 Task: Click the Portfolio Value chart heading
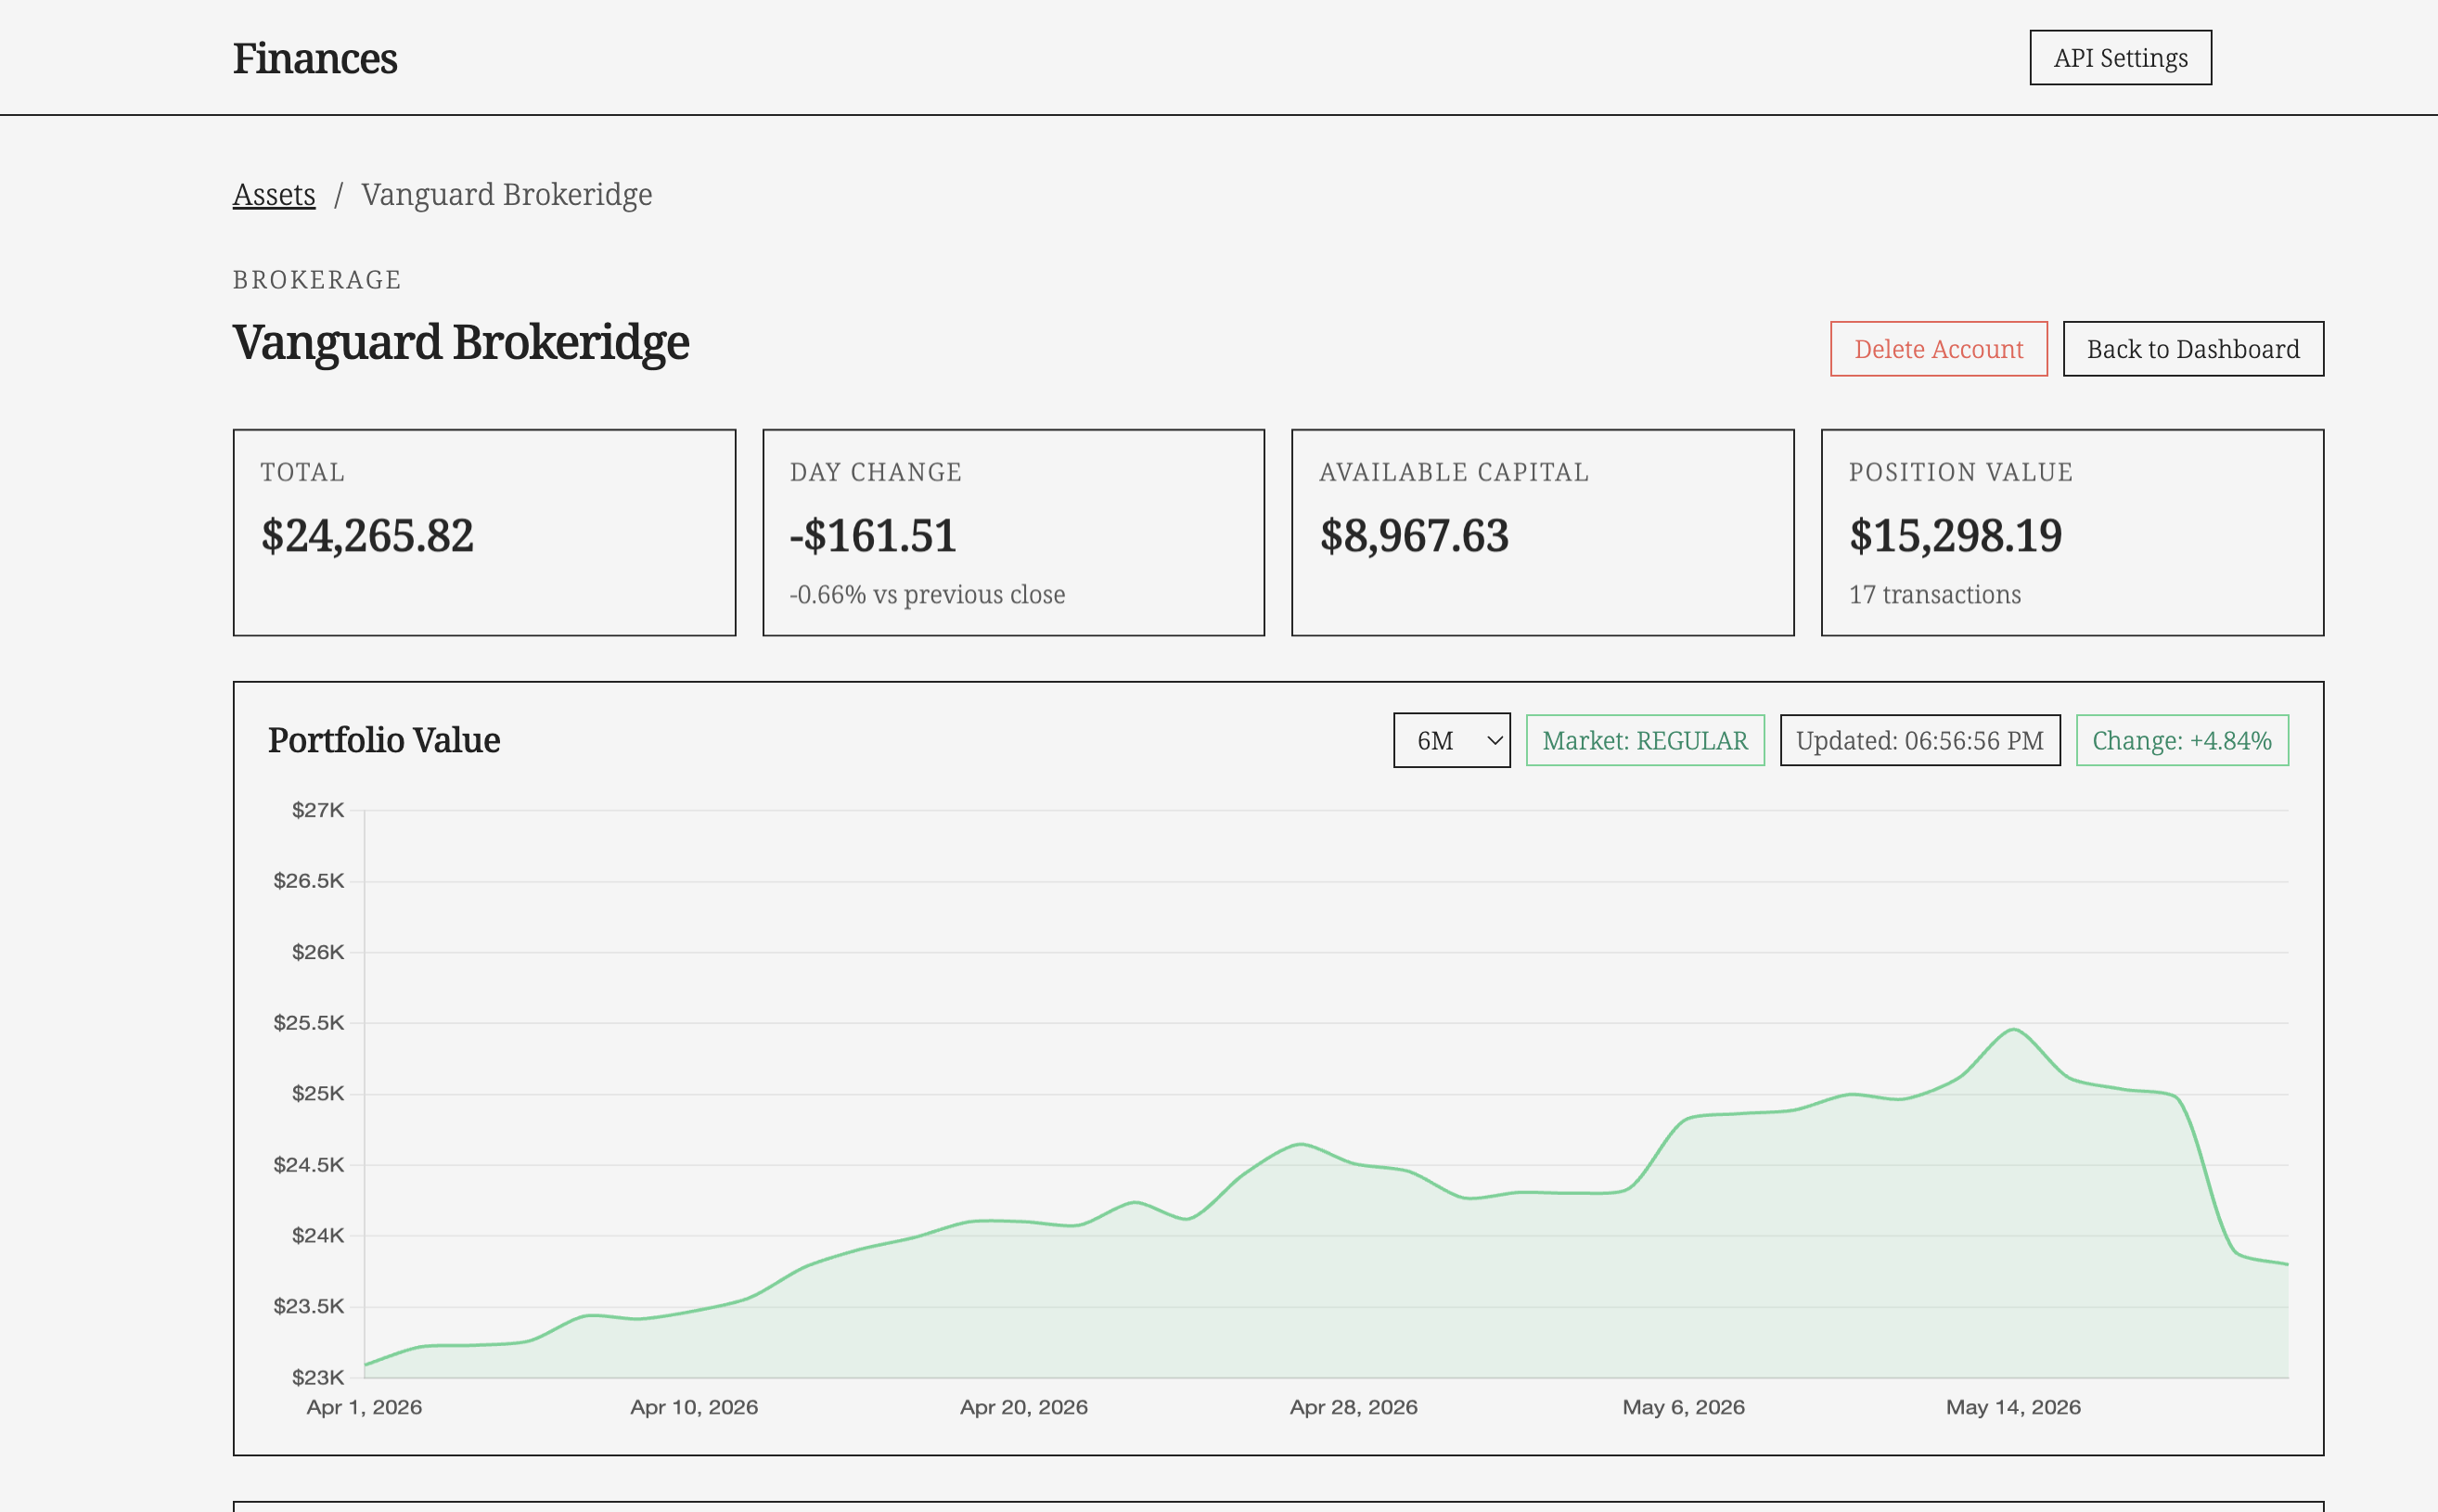384,740
